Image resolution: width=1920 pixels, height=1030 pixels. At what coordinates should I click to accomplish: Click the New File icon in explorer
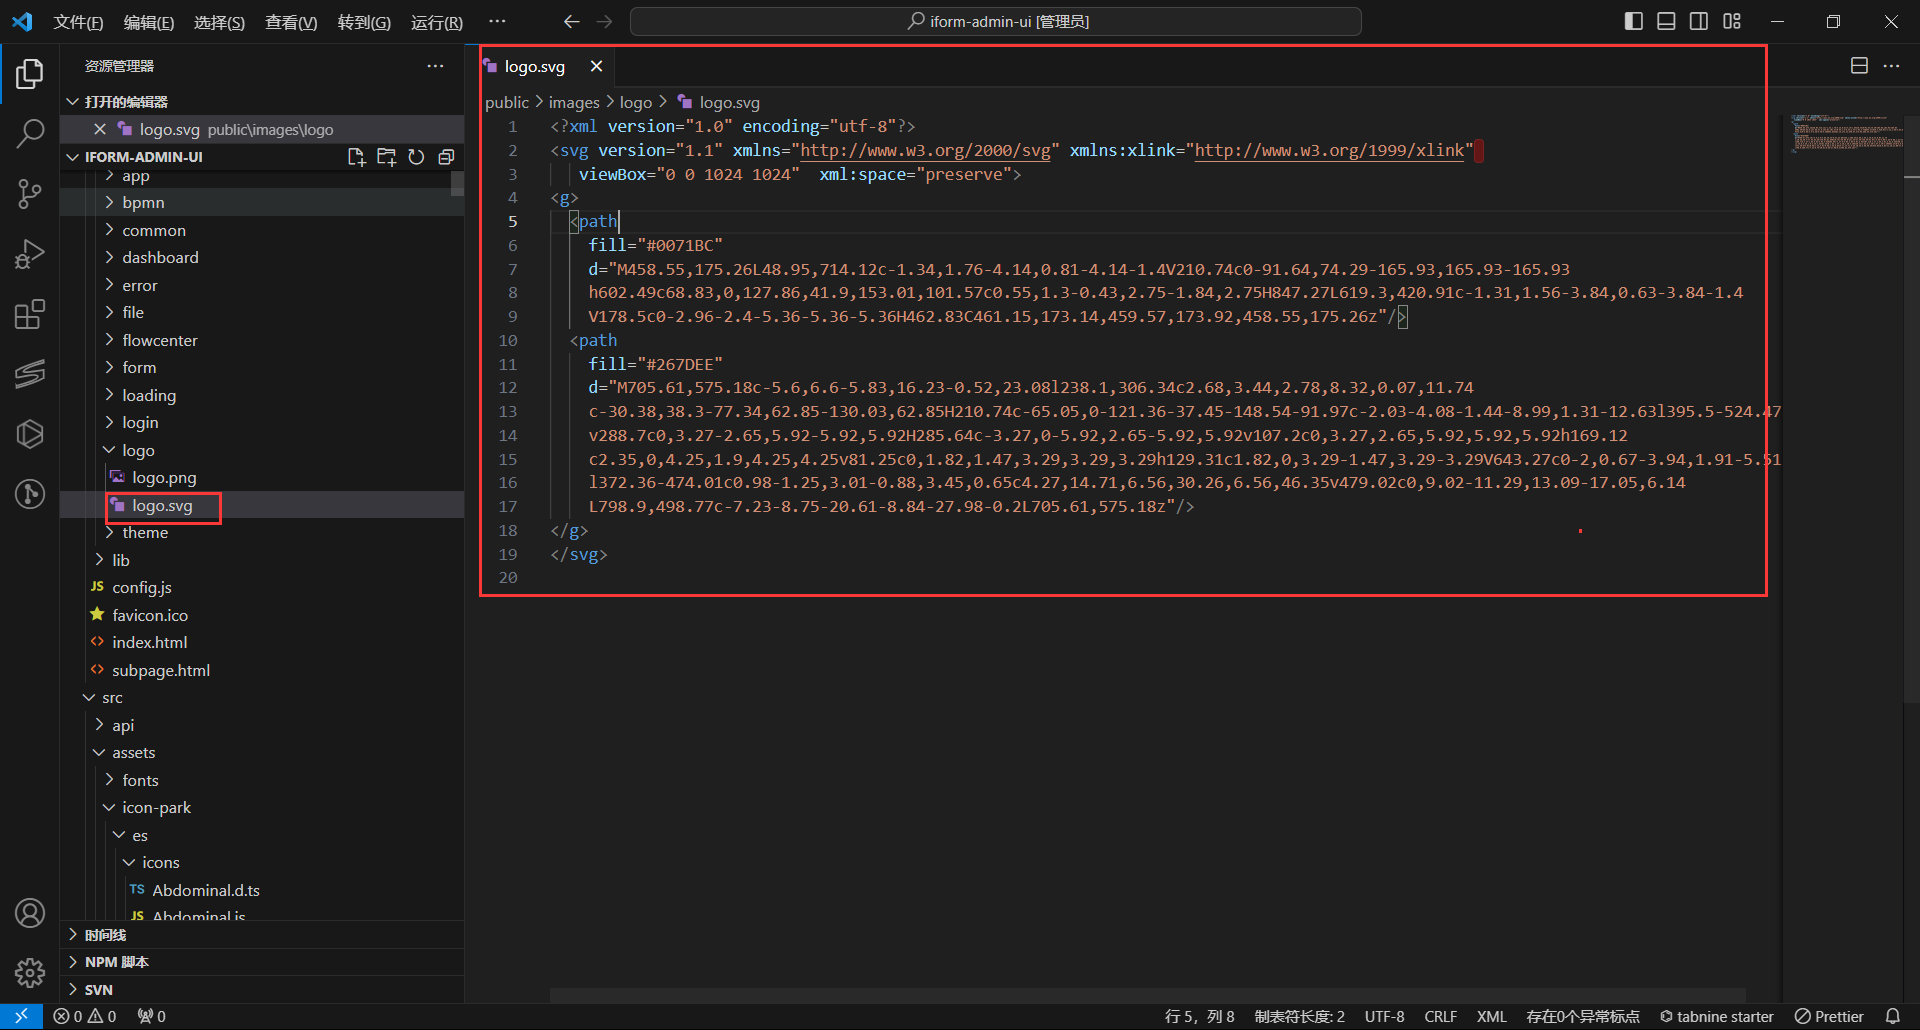pos(356,157)
